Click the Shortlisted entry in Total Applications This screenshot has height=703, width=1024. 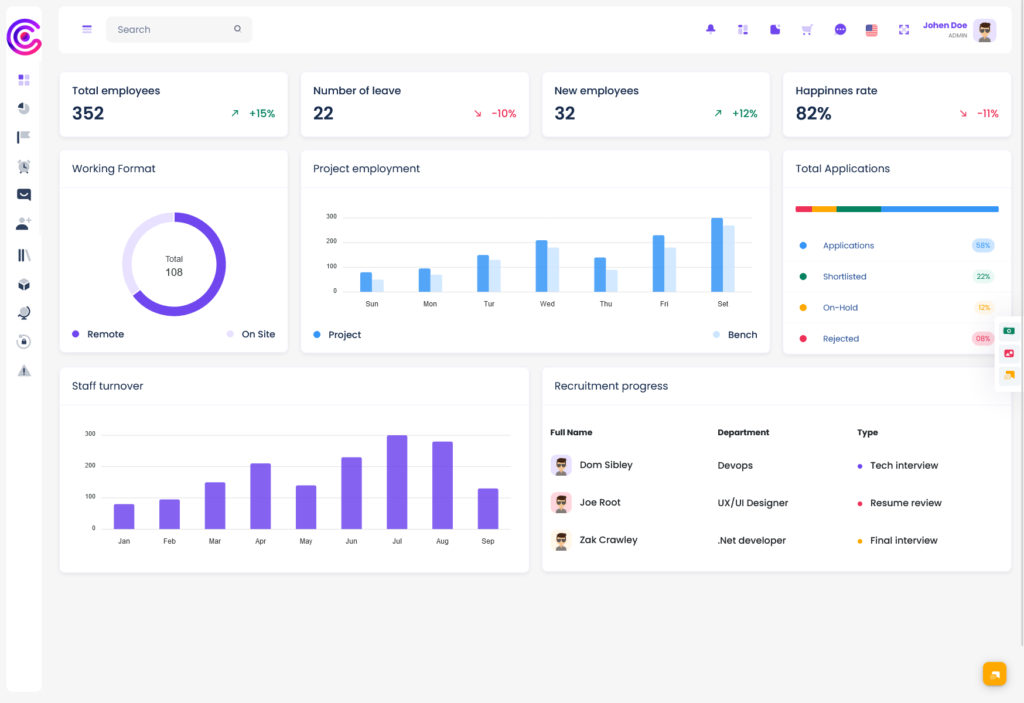tap(847, 276)
